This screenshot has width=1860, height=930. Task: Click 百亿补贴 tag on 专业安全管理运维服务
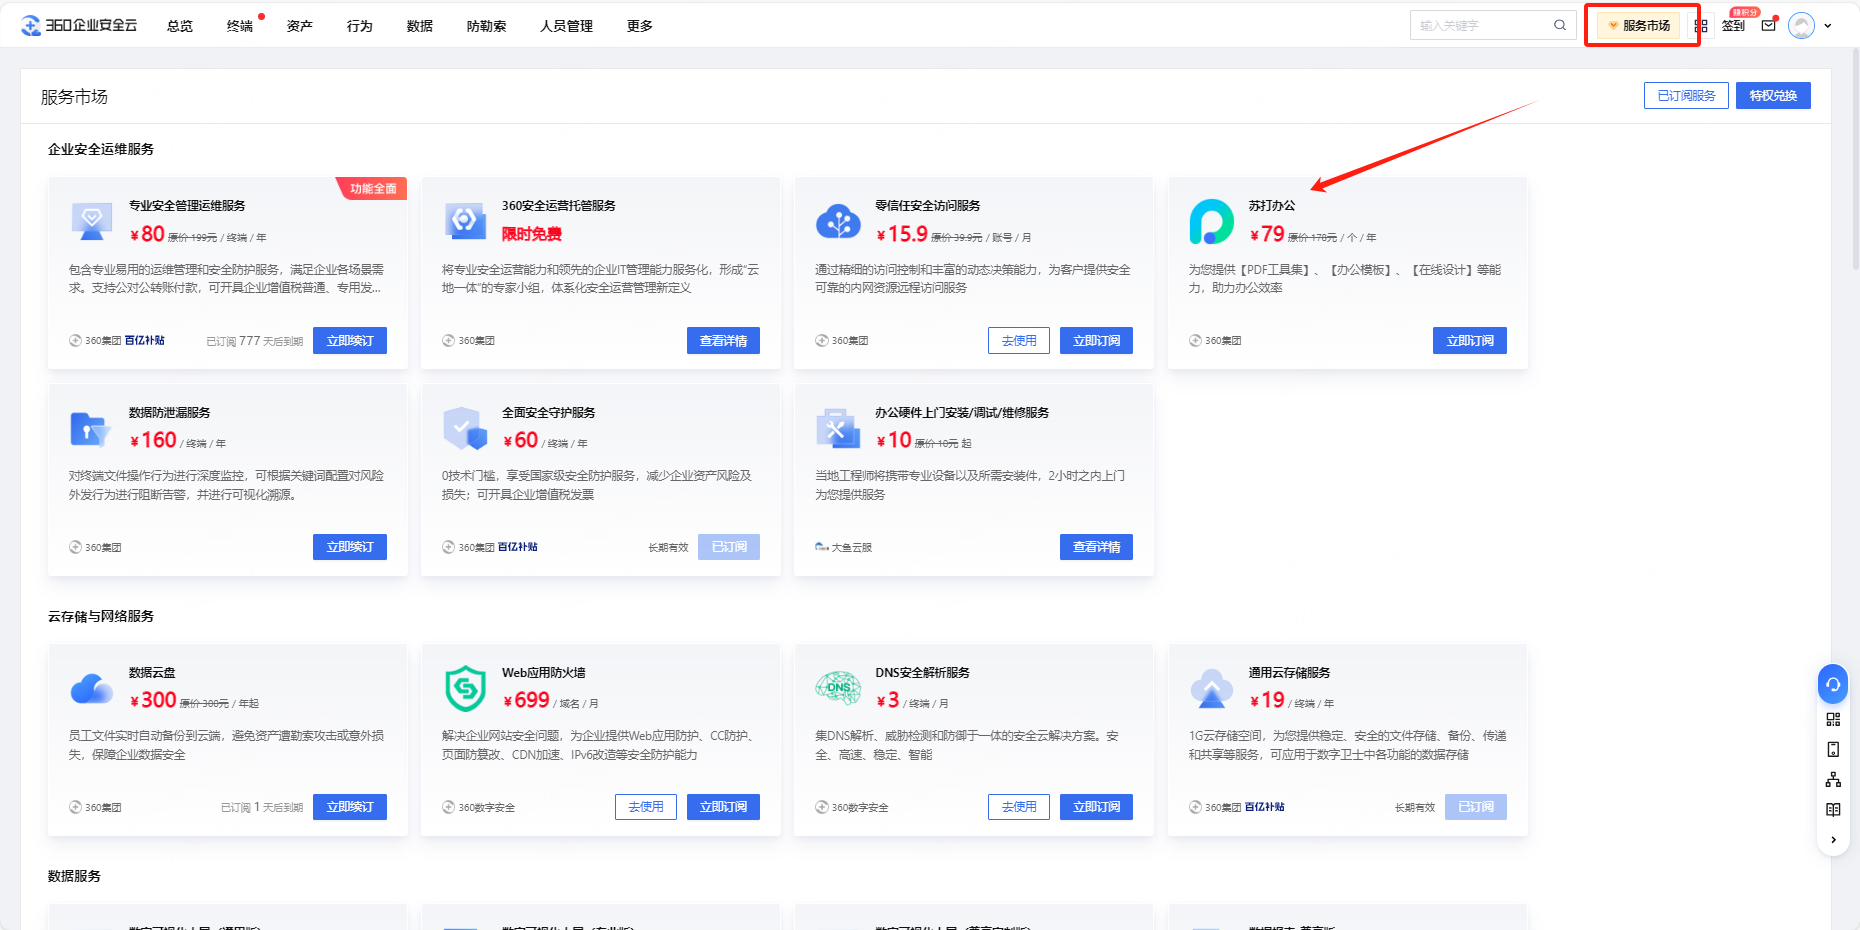[x=145, y=341]
